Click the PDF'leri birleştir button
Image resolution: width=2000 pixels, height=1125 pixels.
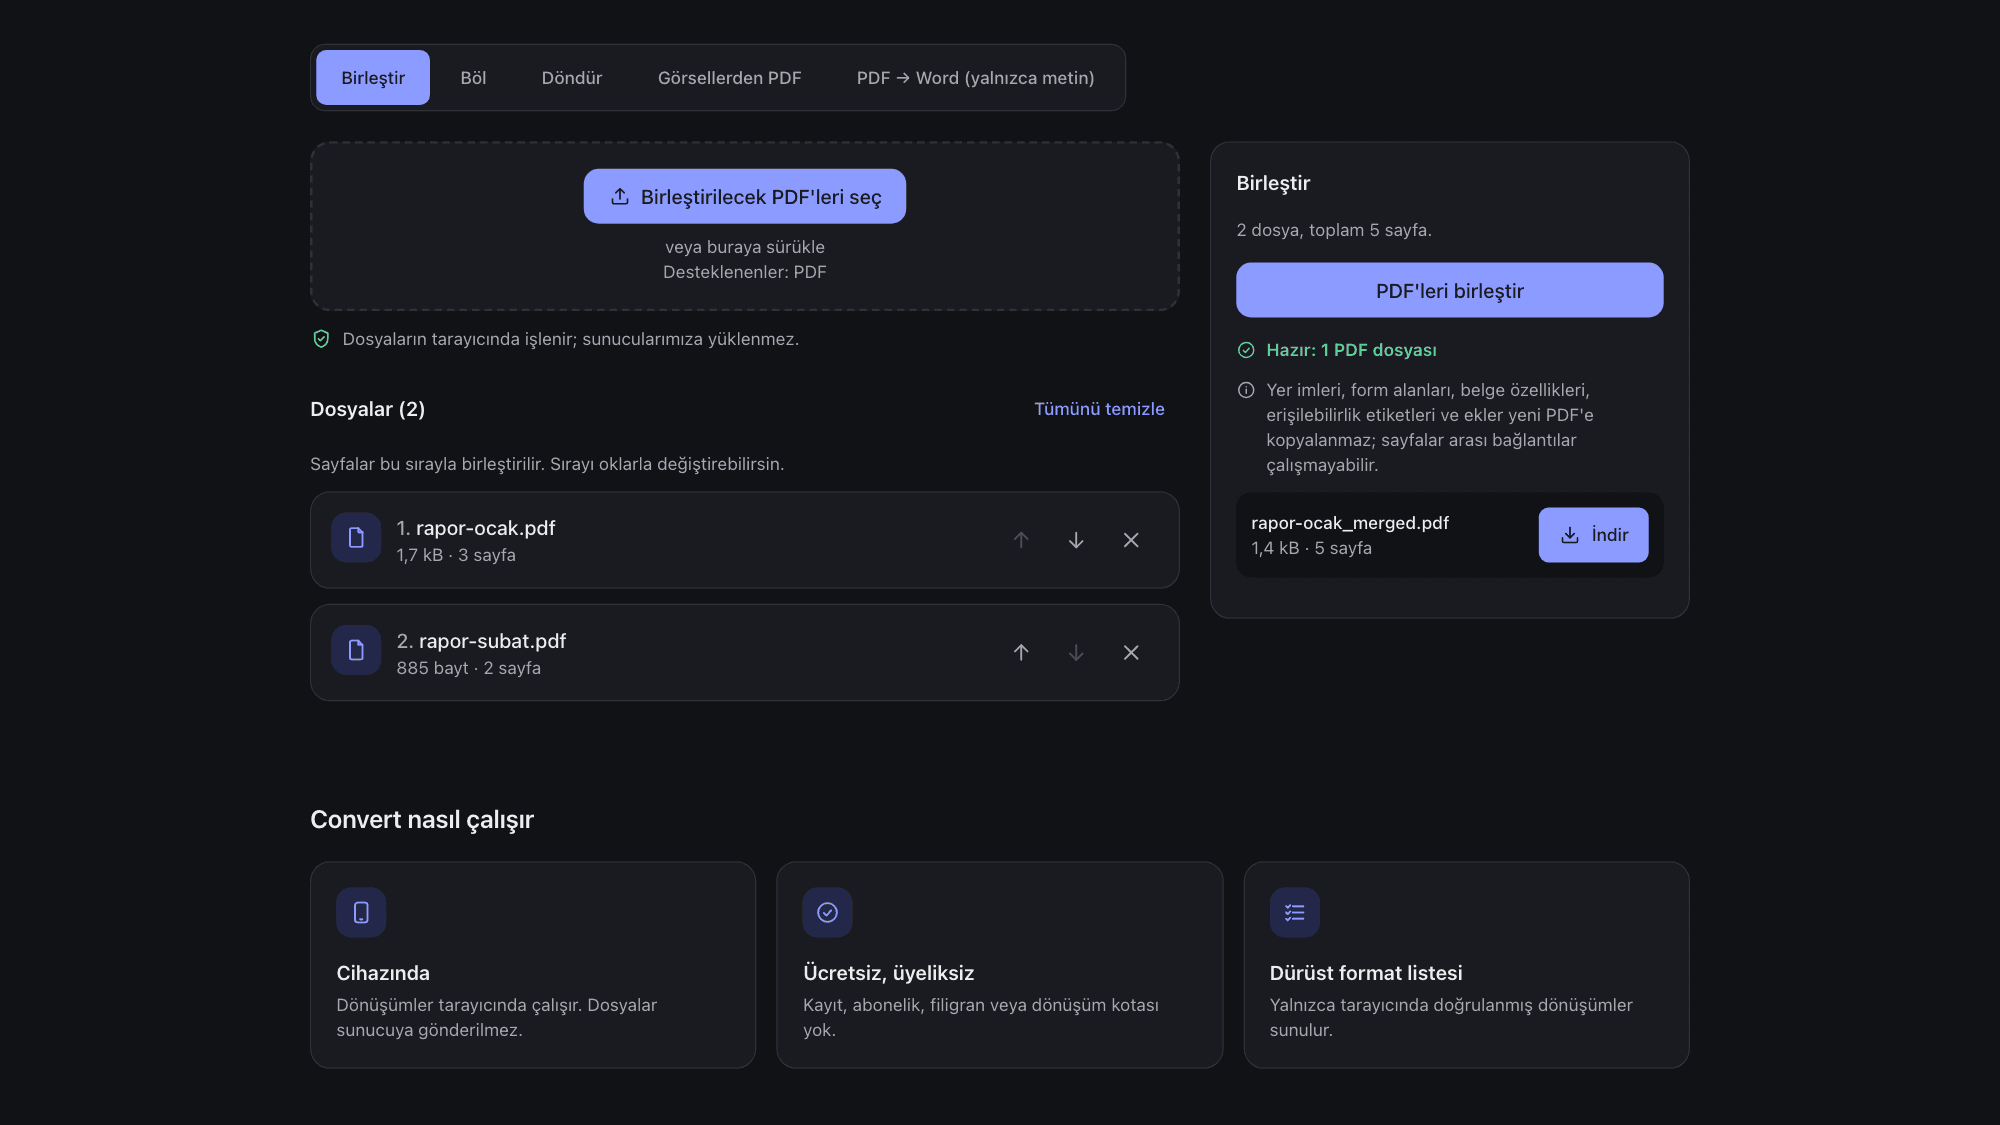pos(1450,290)
